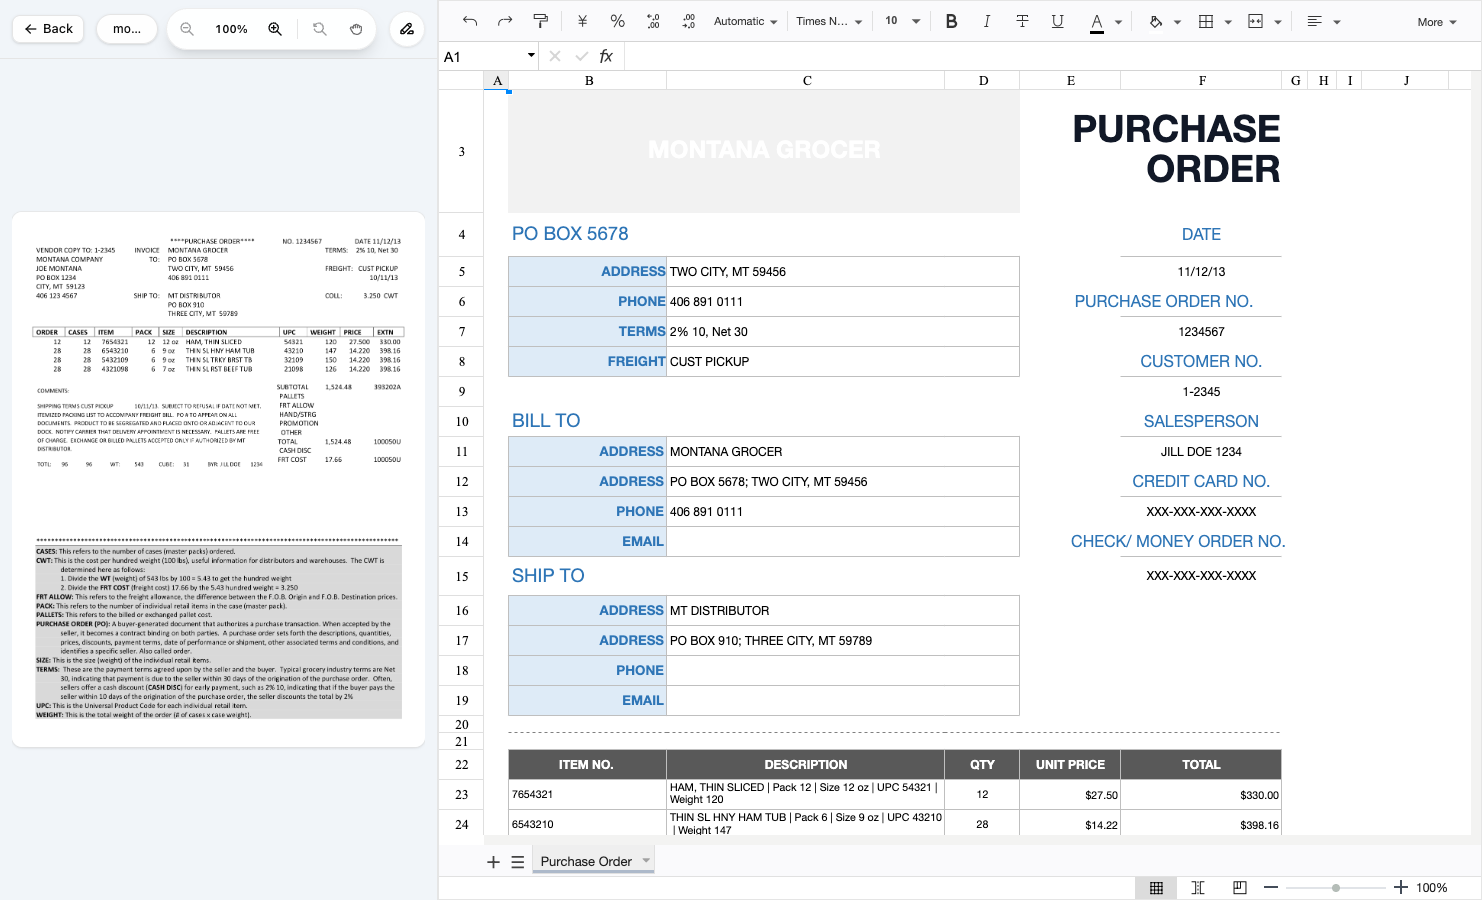The image size is (1482, 900).
Task: Add a new sheet
Action: [x=493, y=862]
